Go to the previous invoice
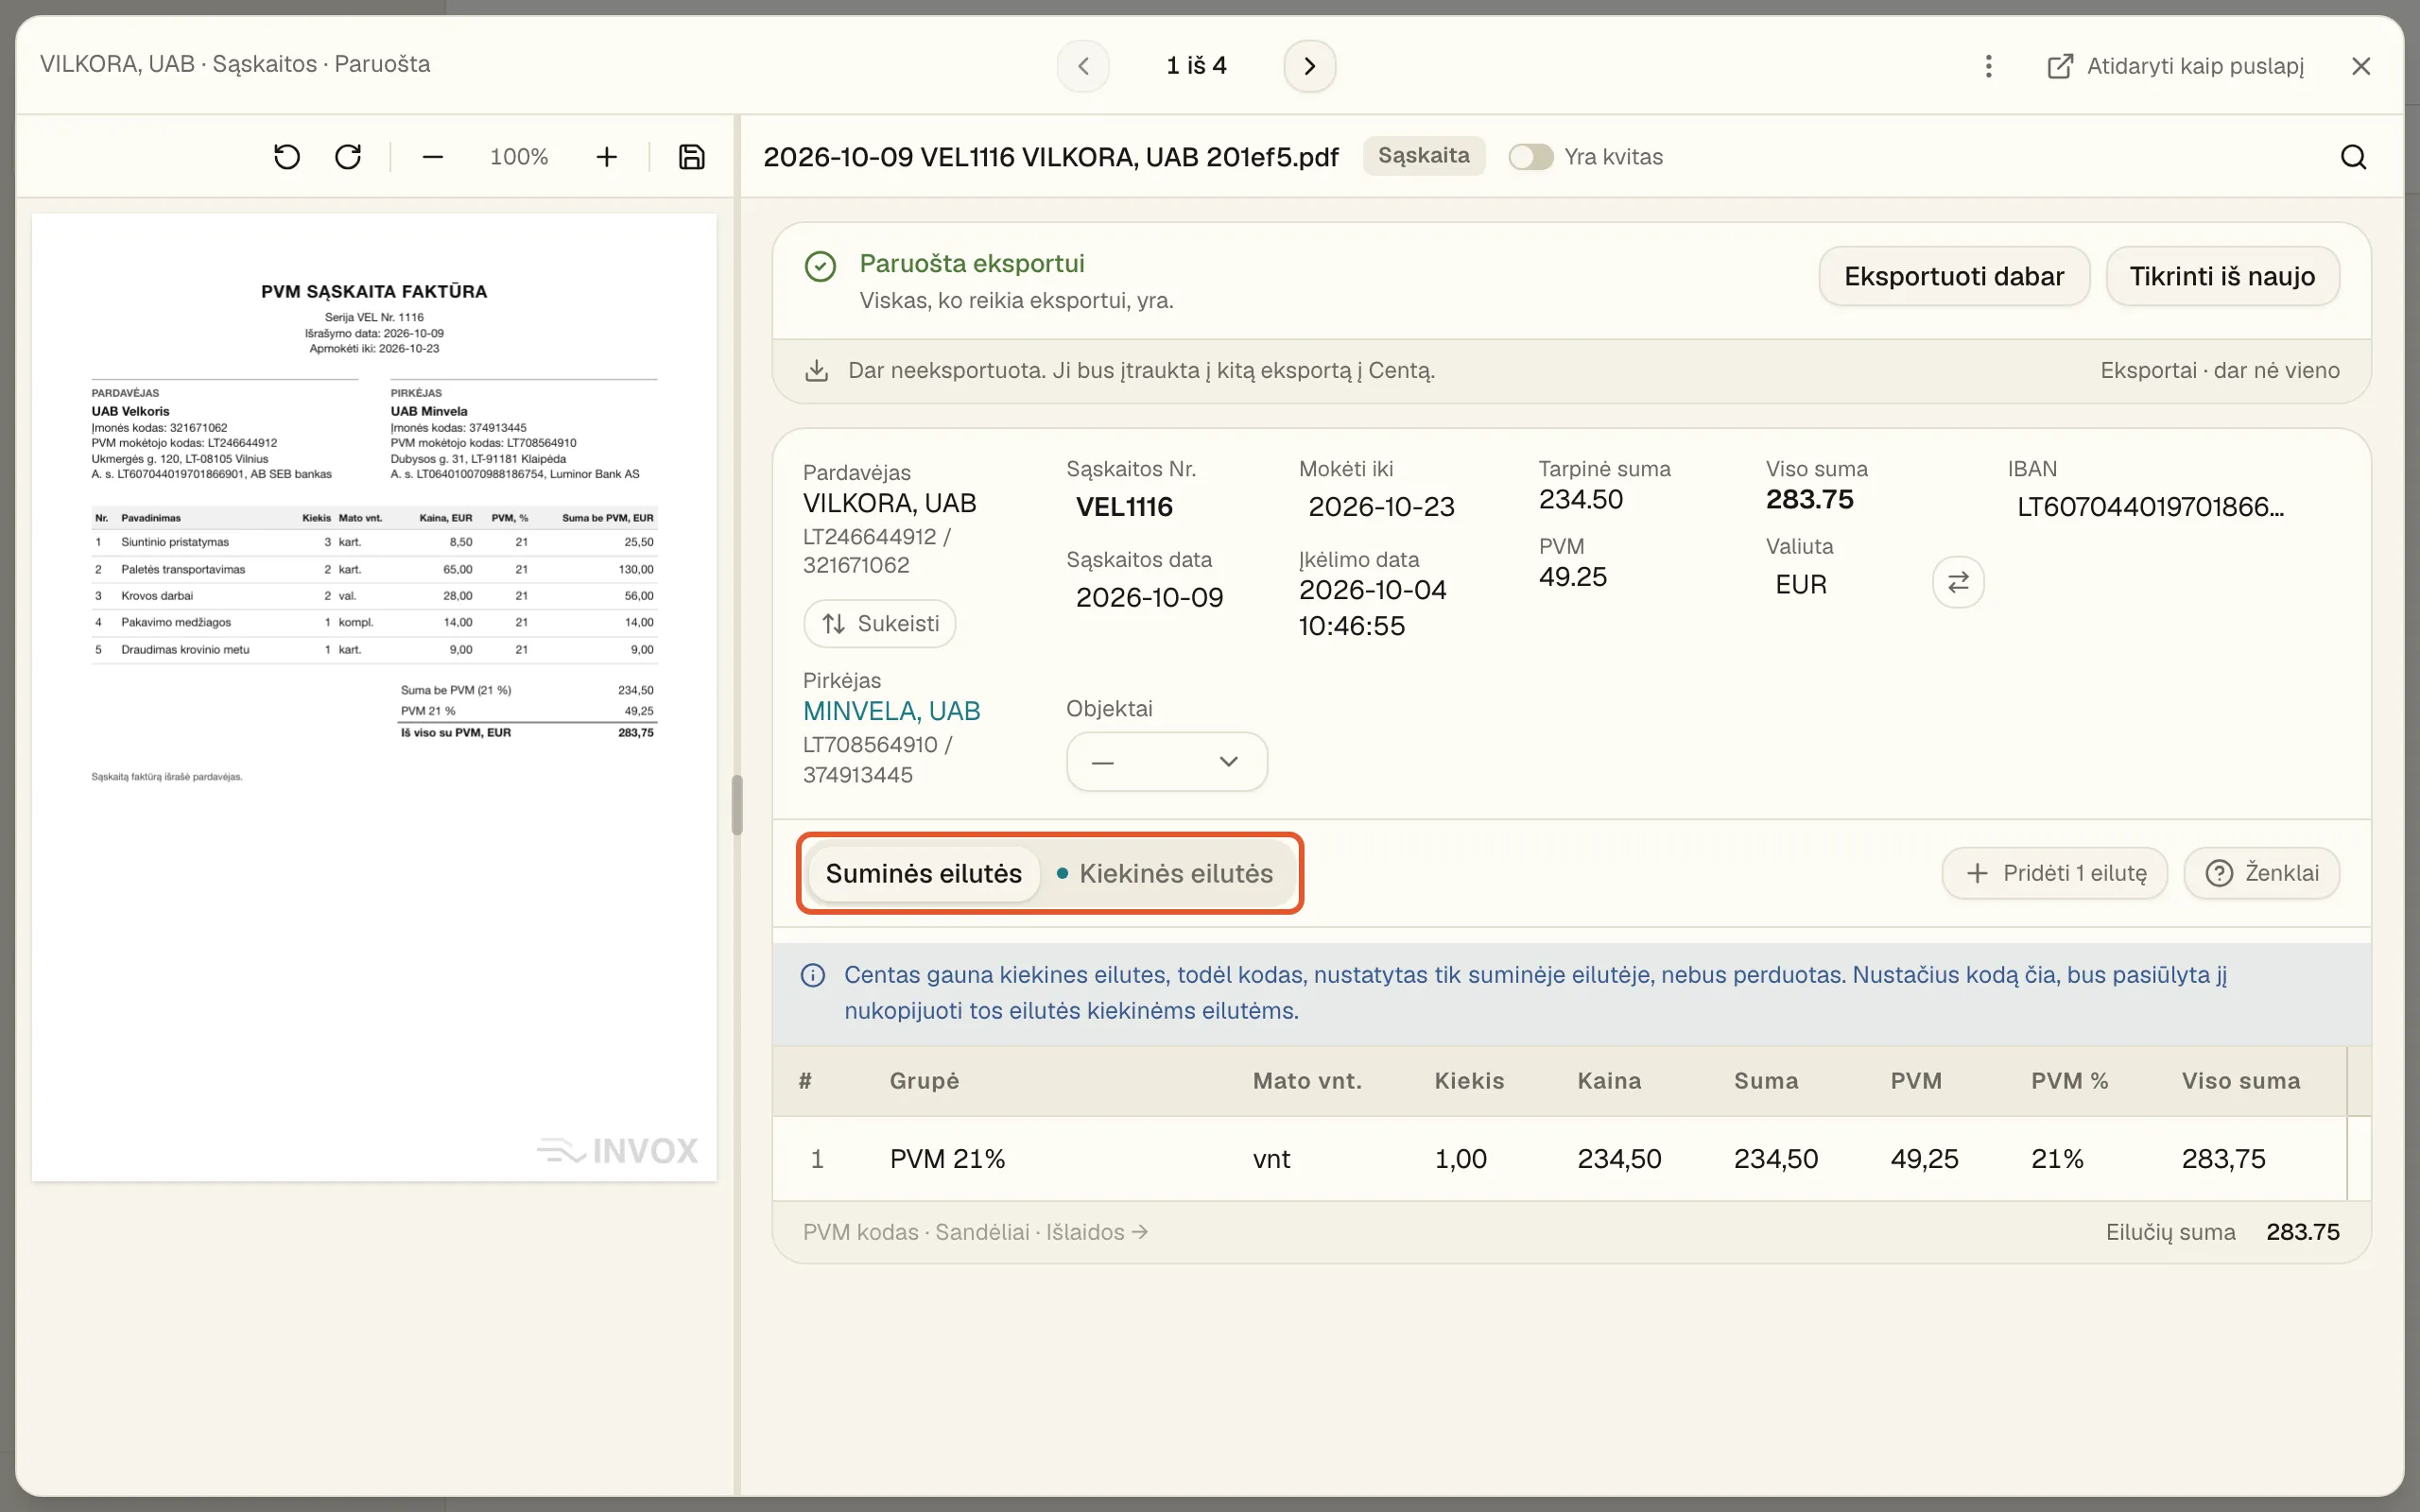The width and height of the screenshot is (2420, 1512). tap(1083, 66)
